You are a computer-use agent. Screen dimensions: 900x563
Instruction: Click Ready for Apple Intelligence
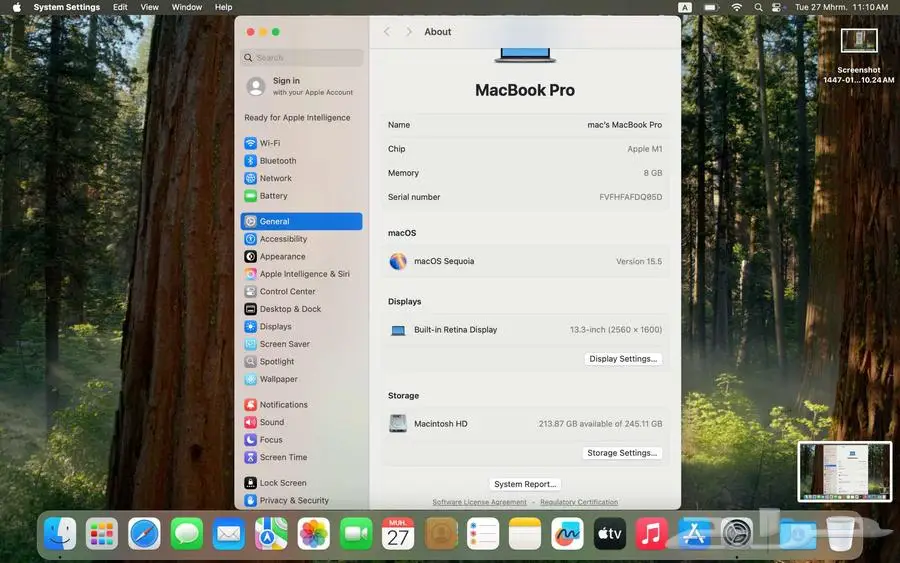297,118
